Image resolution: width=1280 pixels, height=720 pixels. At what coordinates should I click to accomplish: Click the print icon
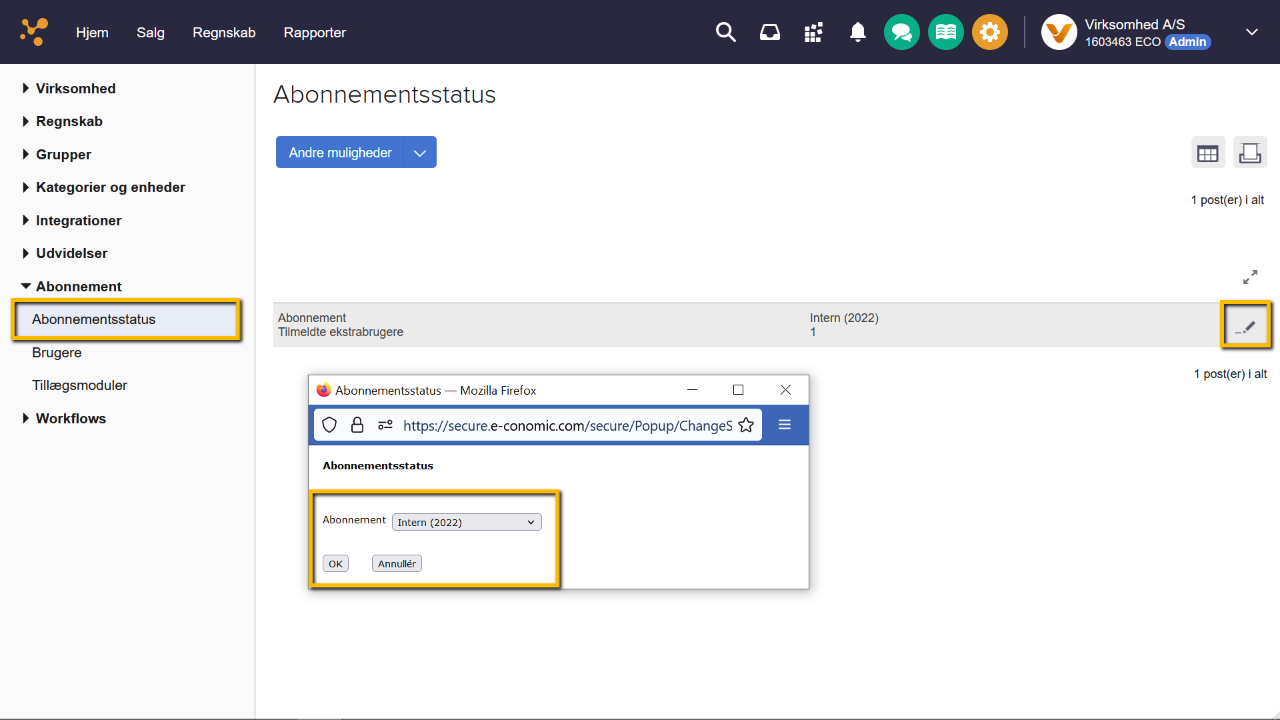tap(1249, 153)
